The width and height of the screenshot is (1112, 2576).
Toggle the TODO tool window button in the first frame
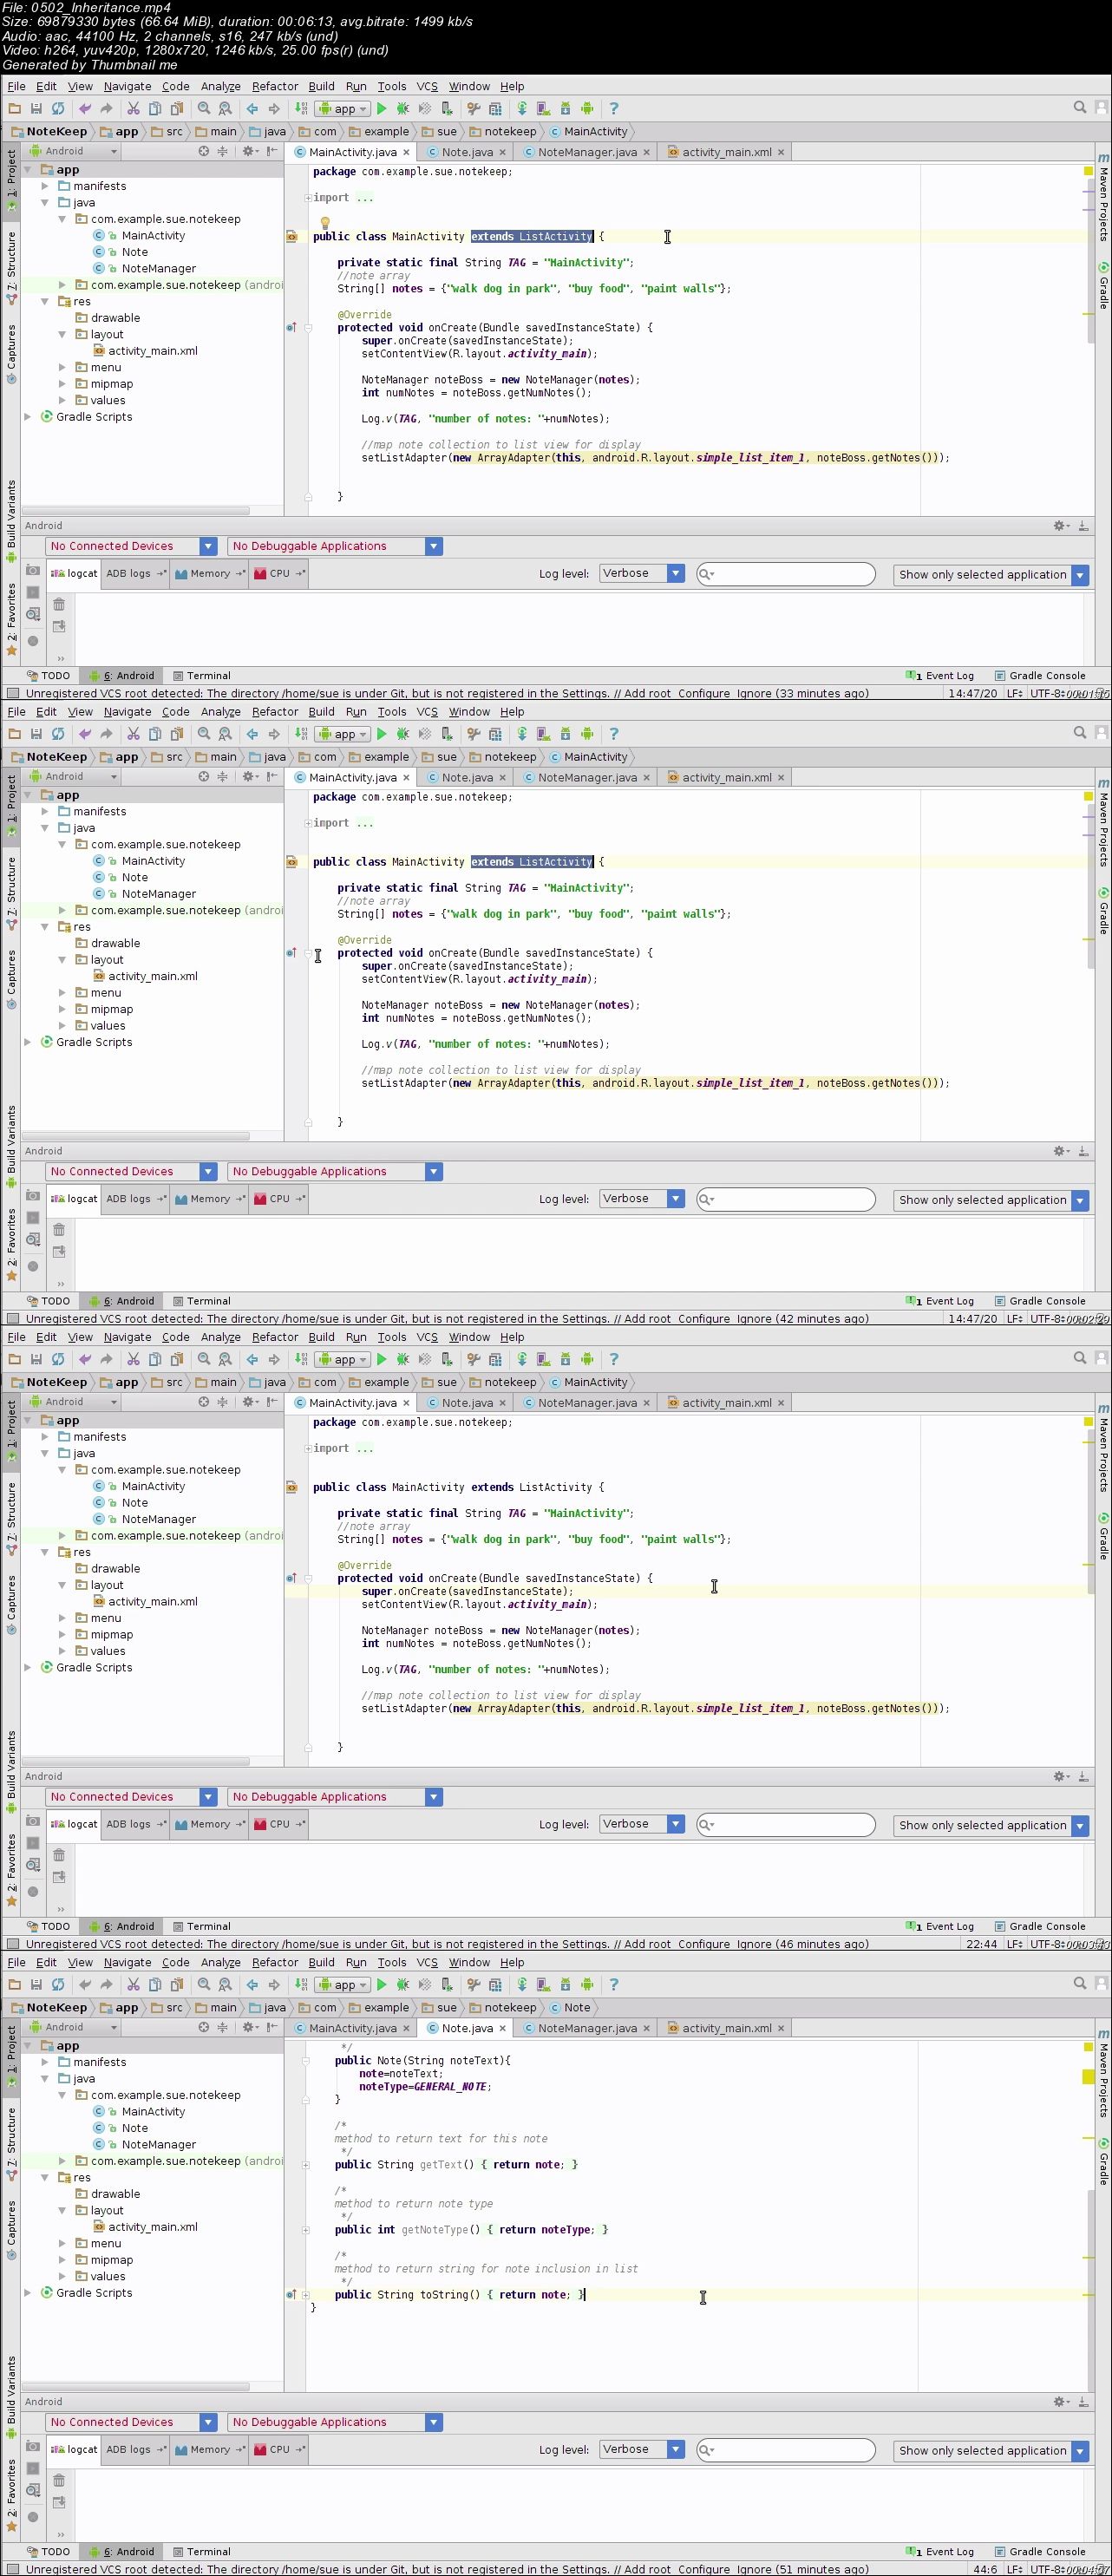click(49, 675)
